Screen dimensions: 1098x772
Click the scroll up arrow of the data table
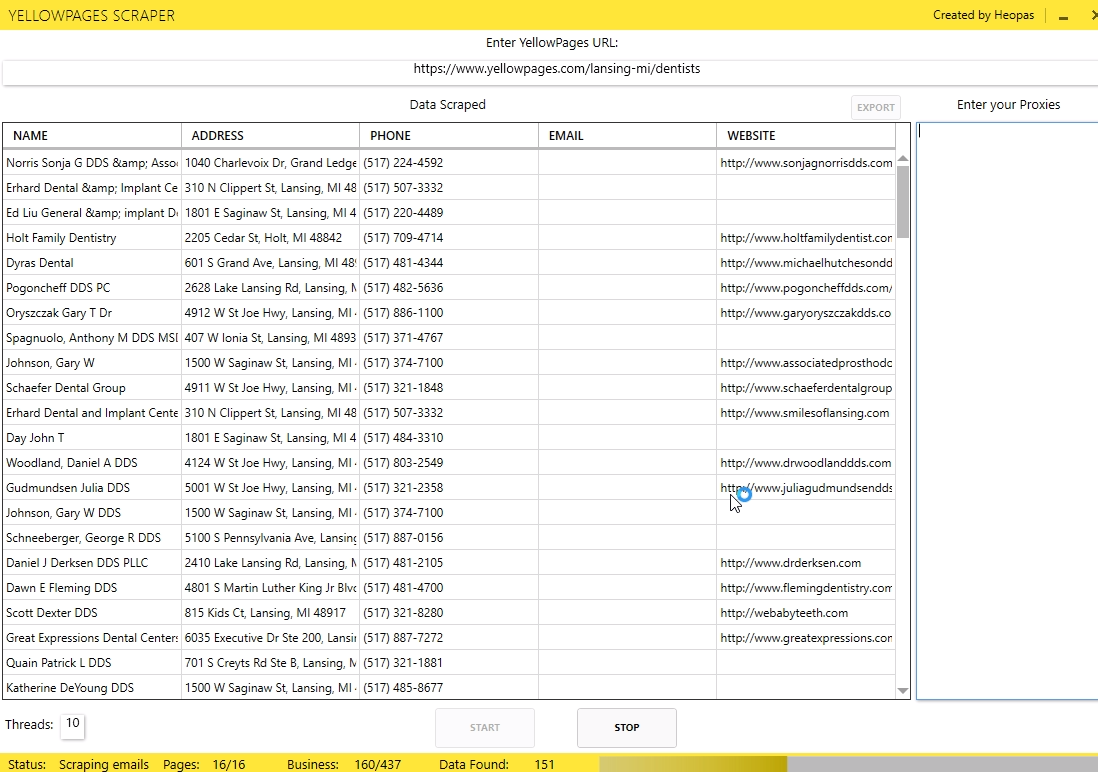click(x=903, y=159)
